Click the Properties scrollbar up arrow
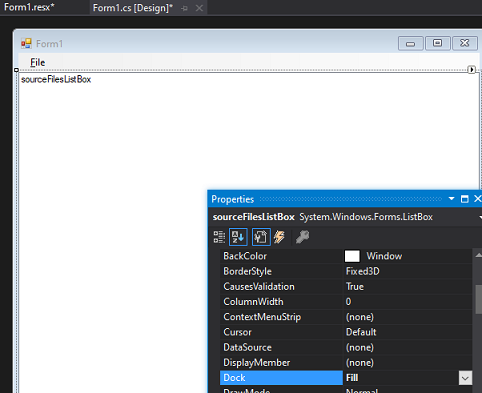 (479, 255)
